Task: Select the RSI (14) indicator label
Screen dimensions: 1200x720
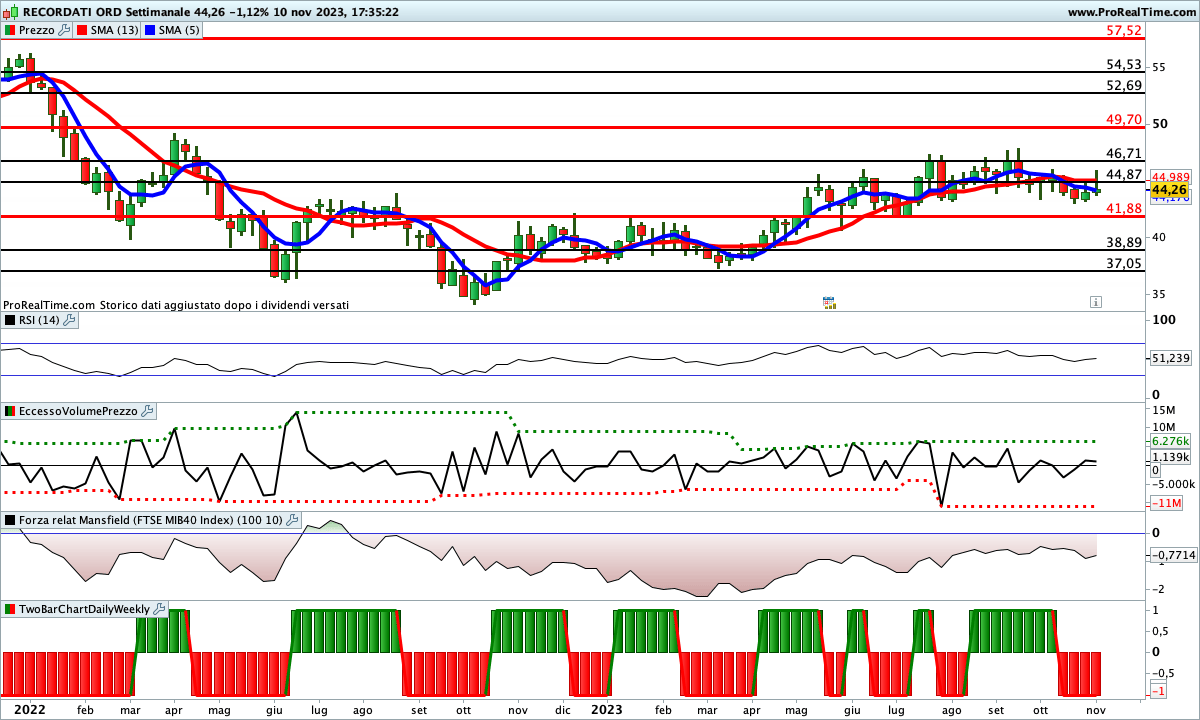Action: point(40,320)
